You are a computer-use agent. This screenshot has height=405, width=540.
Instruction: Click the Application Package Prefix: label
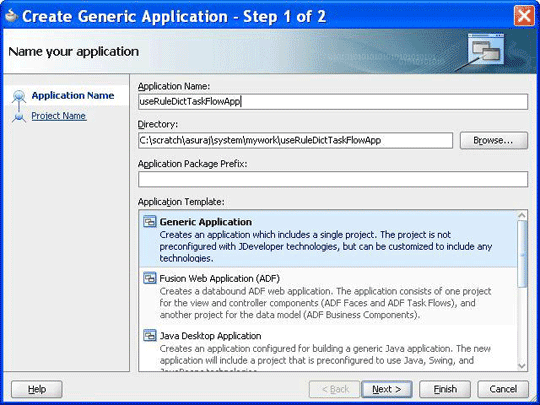pos(193,164)
